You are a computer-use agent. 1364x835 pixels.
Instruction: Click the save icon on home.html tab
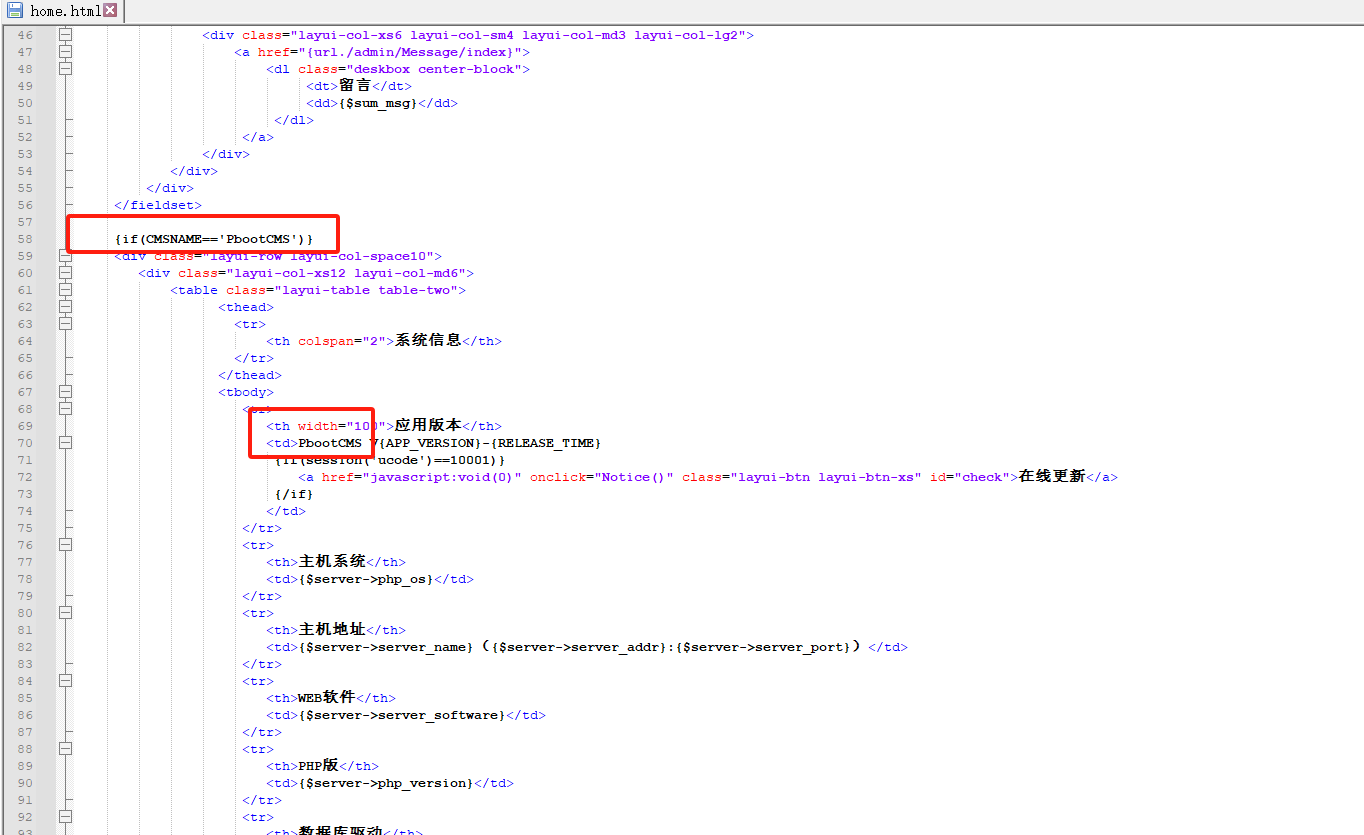click(x=15, y=11)
